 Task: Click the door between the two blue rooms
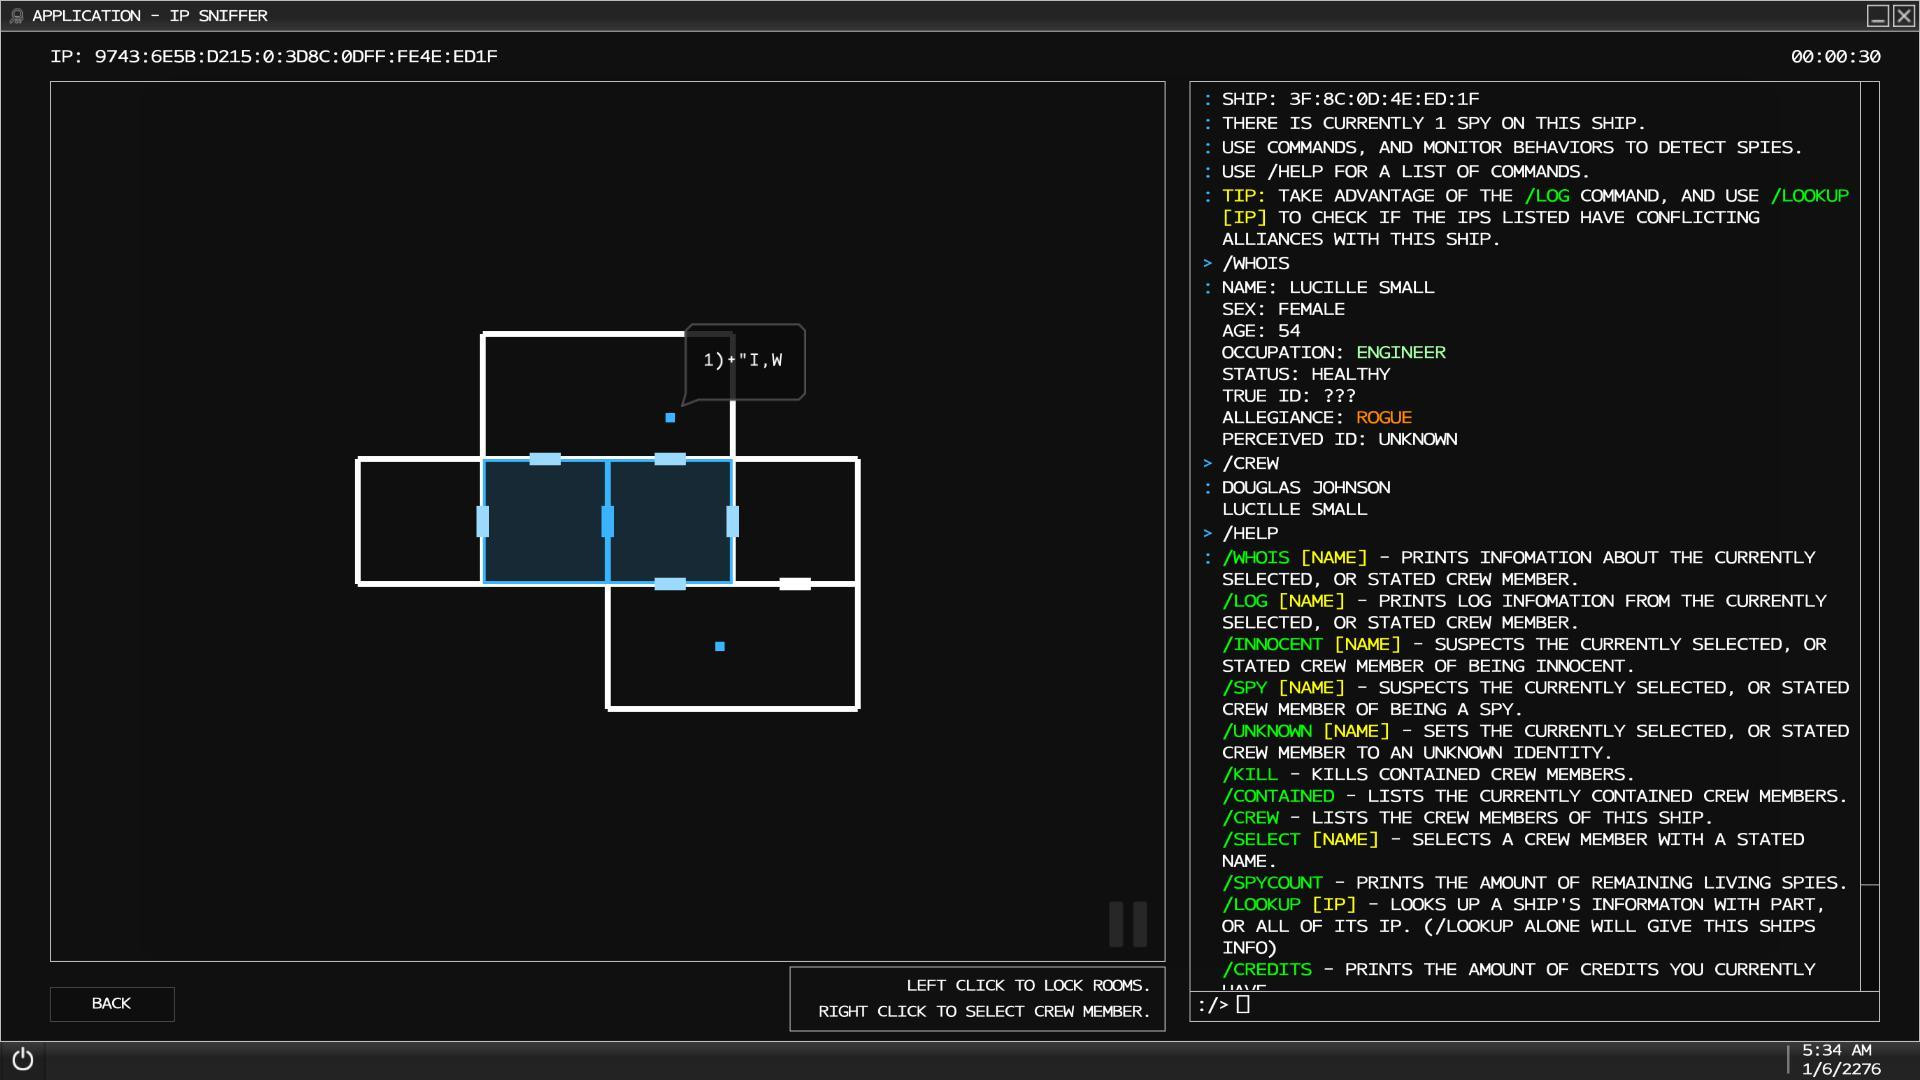pyautogui.click(x=607, y=522)
